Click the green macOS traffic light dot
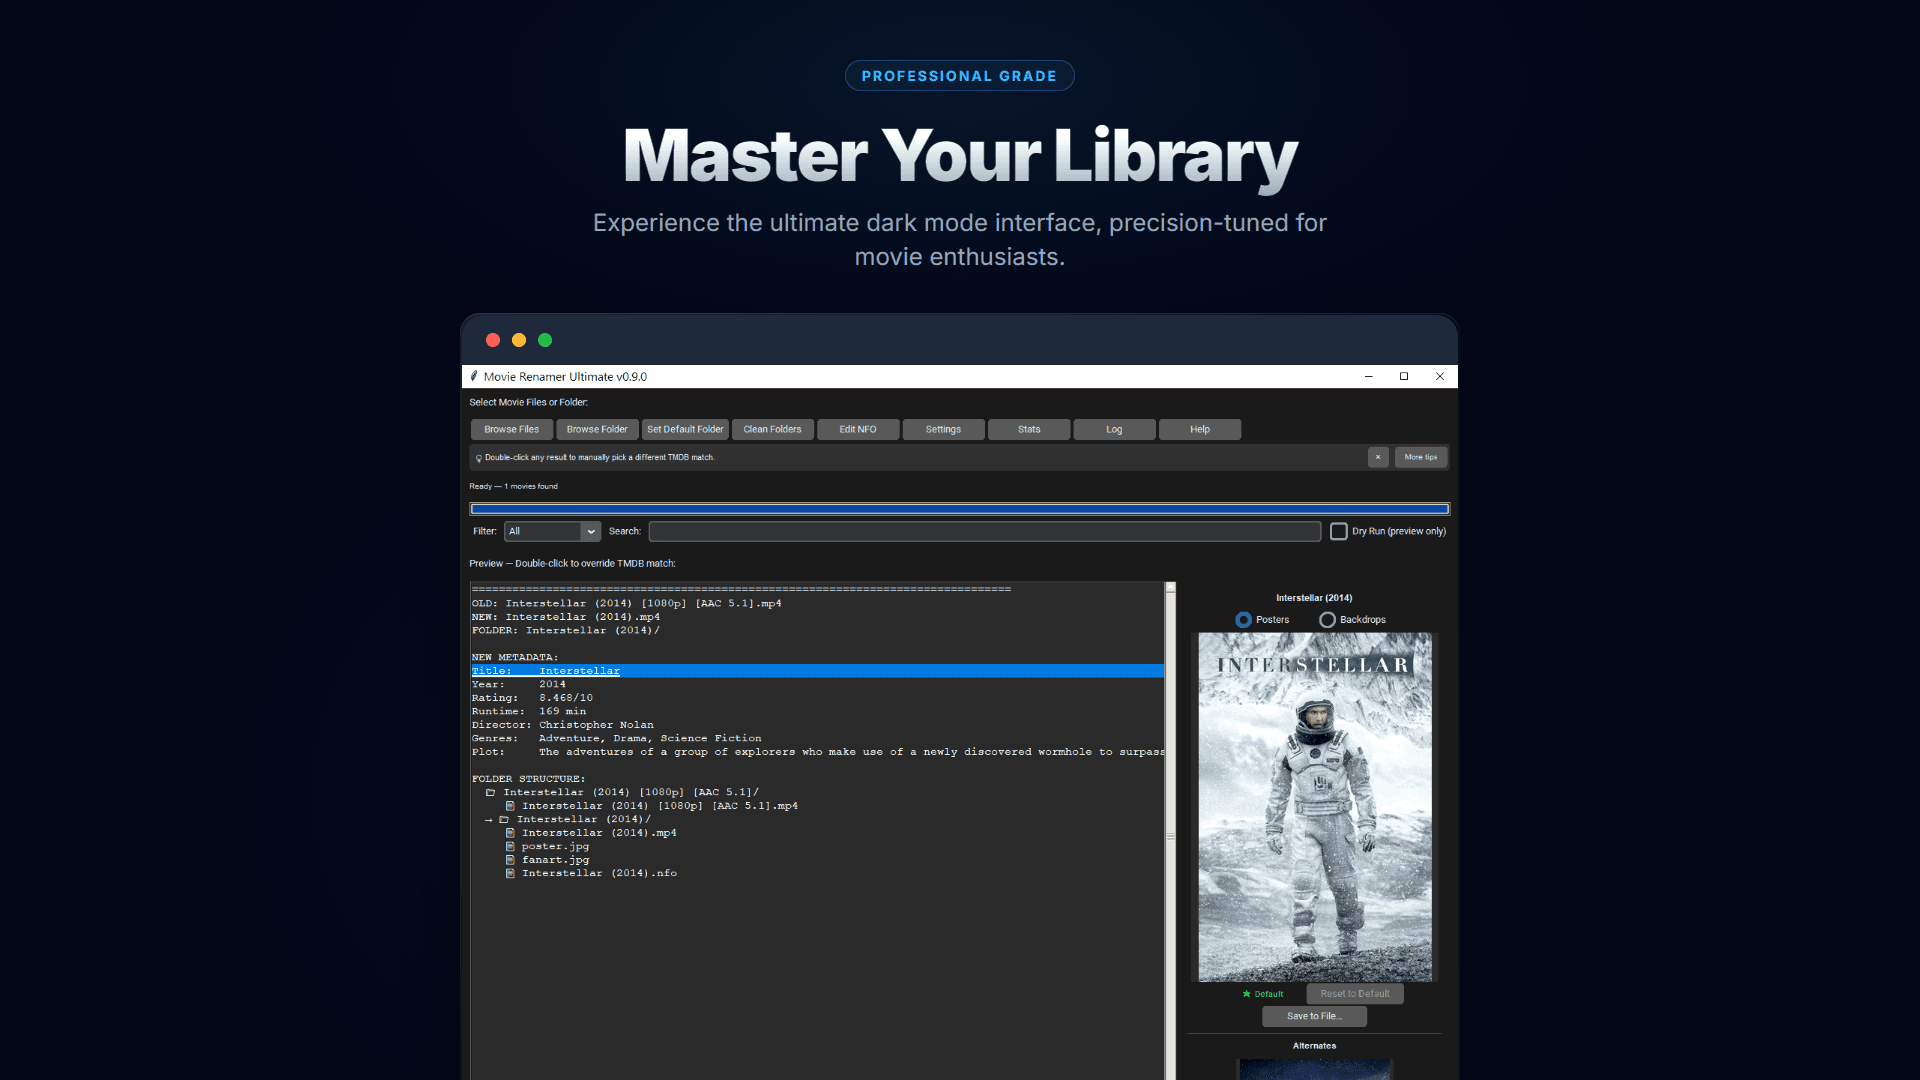The width and height of the screenshot is (1920, 1080). [545, 340]
